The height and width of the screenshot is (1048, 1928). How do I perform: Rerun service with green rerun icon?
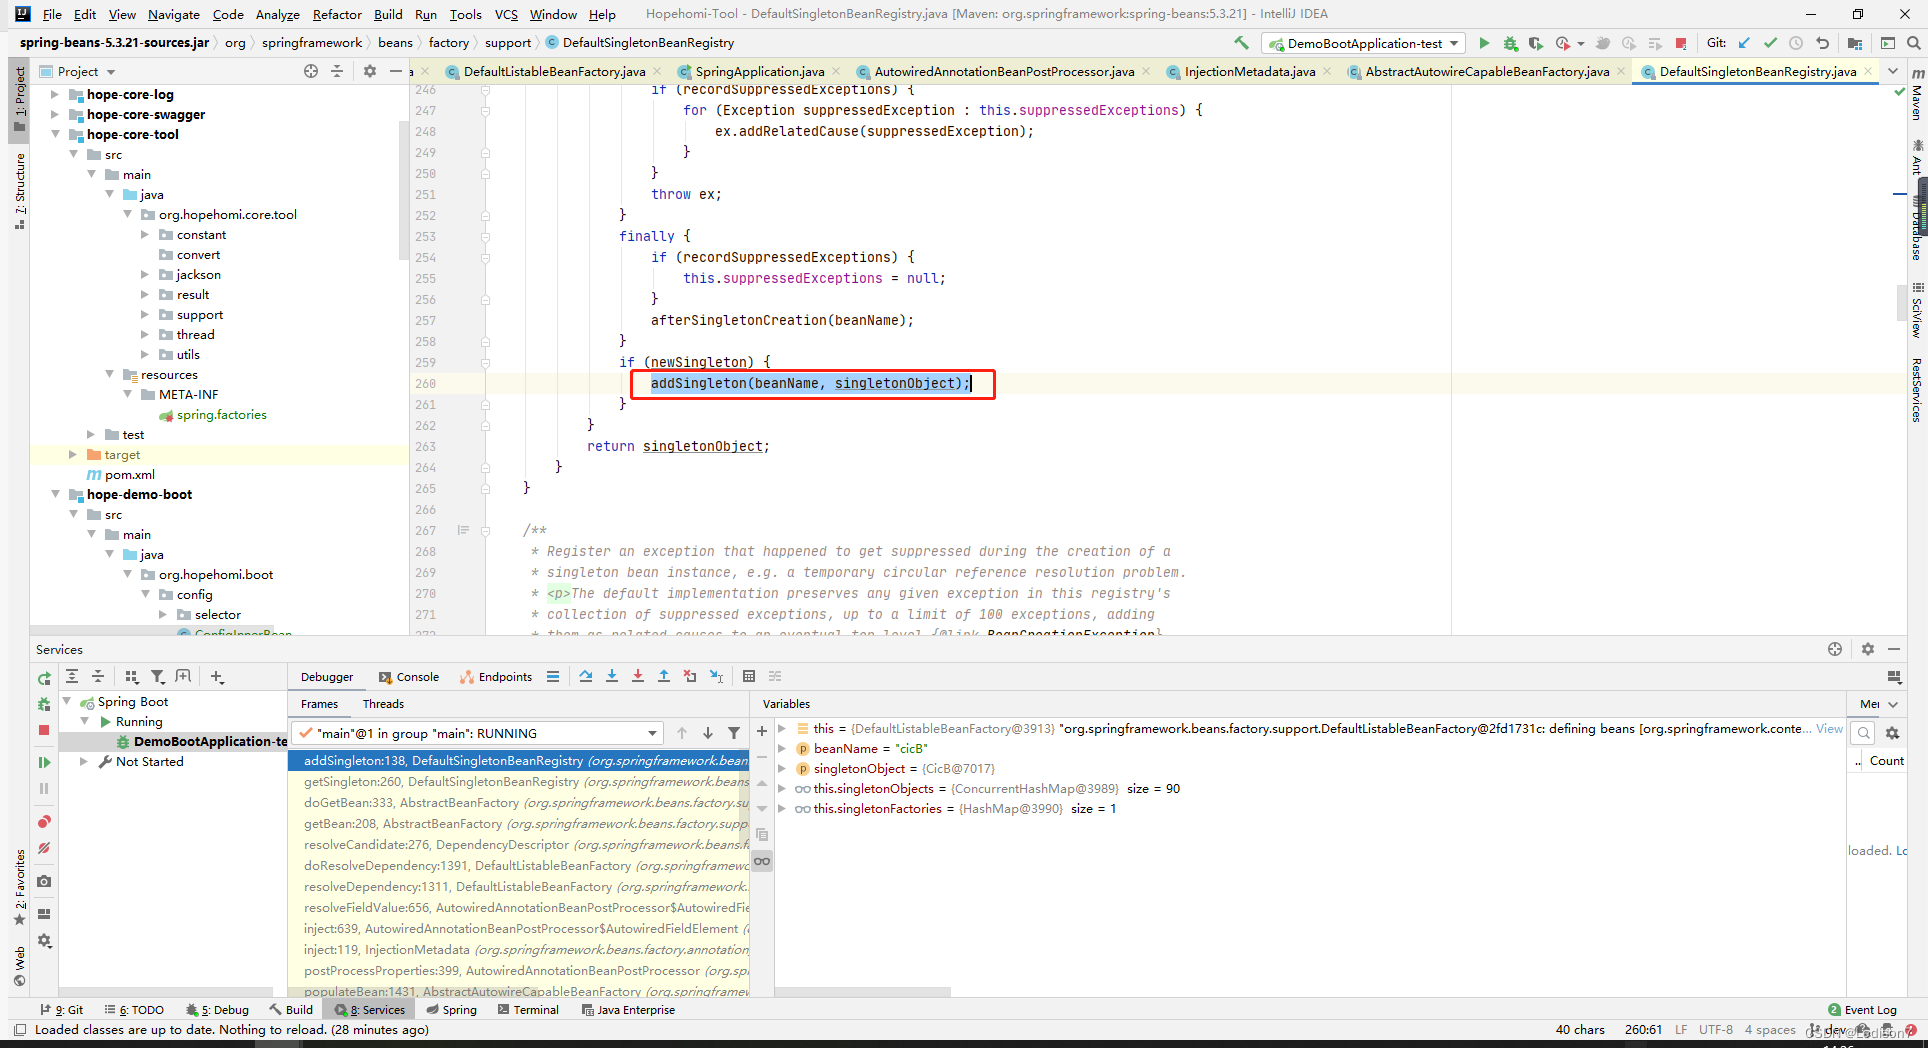click(x=44, y=678)
